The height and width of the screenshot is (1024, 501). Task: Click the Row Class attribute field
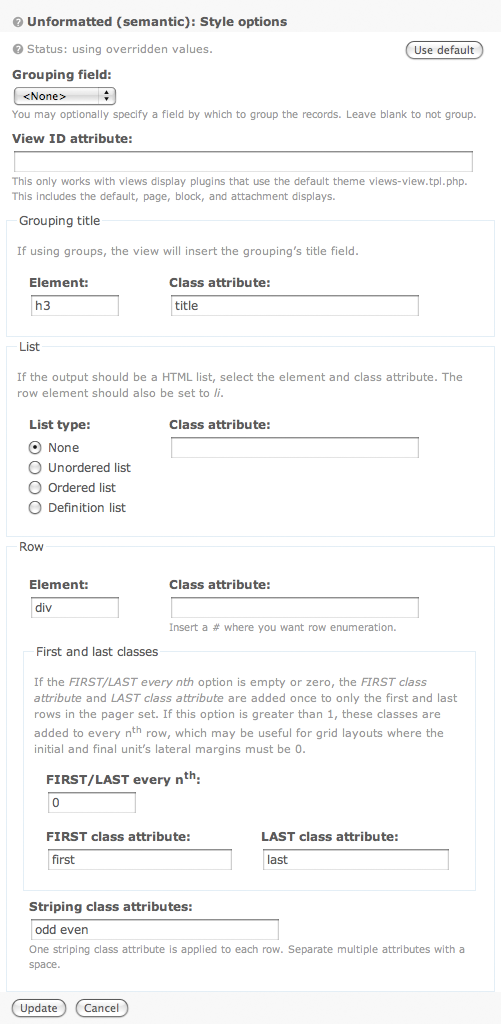[295, 607]
